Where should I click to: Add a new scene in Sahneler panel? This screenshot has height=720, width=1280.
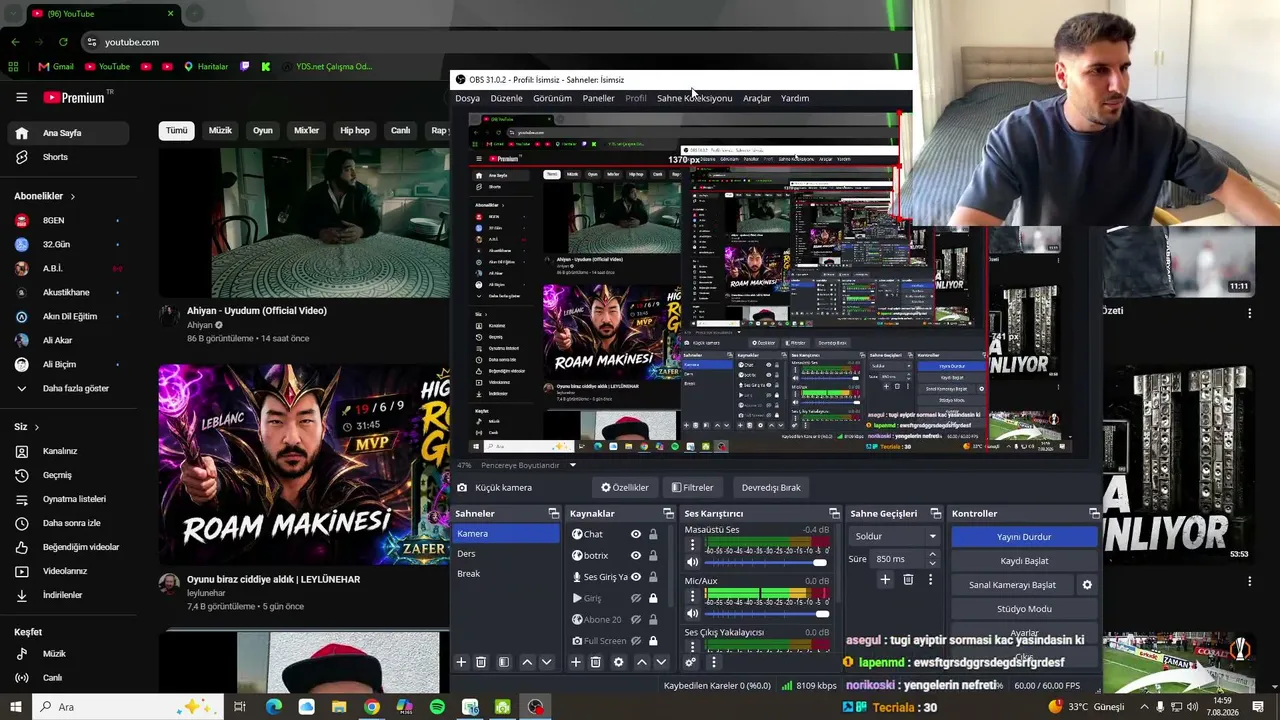coord(461,662)
